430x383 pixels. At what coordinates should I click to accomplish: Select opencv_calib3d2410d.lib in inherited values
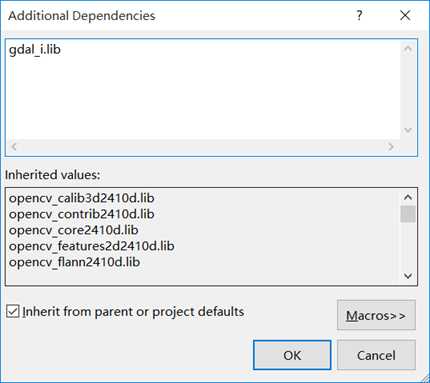tap(82, 198)
